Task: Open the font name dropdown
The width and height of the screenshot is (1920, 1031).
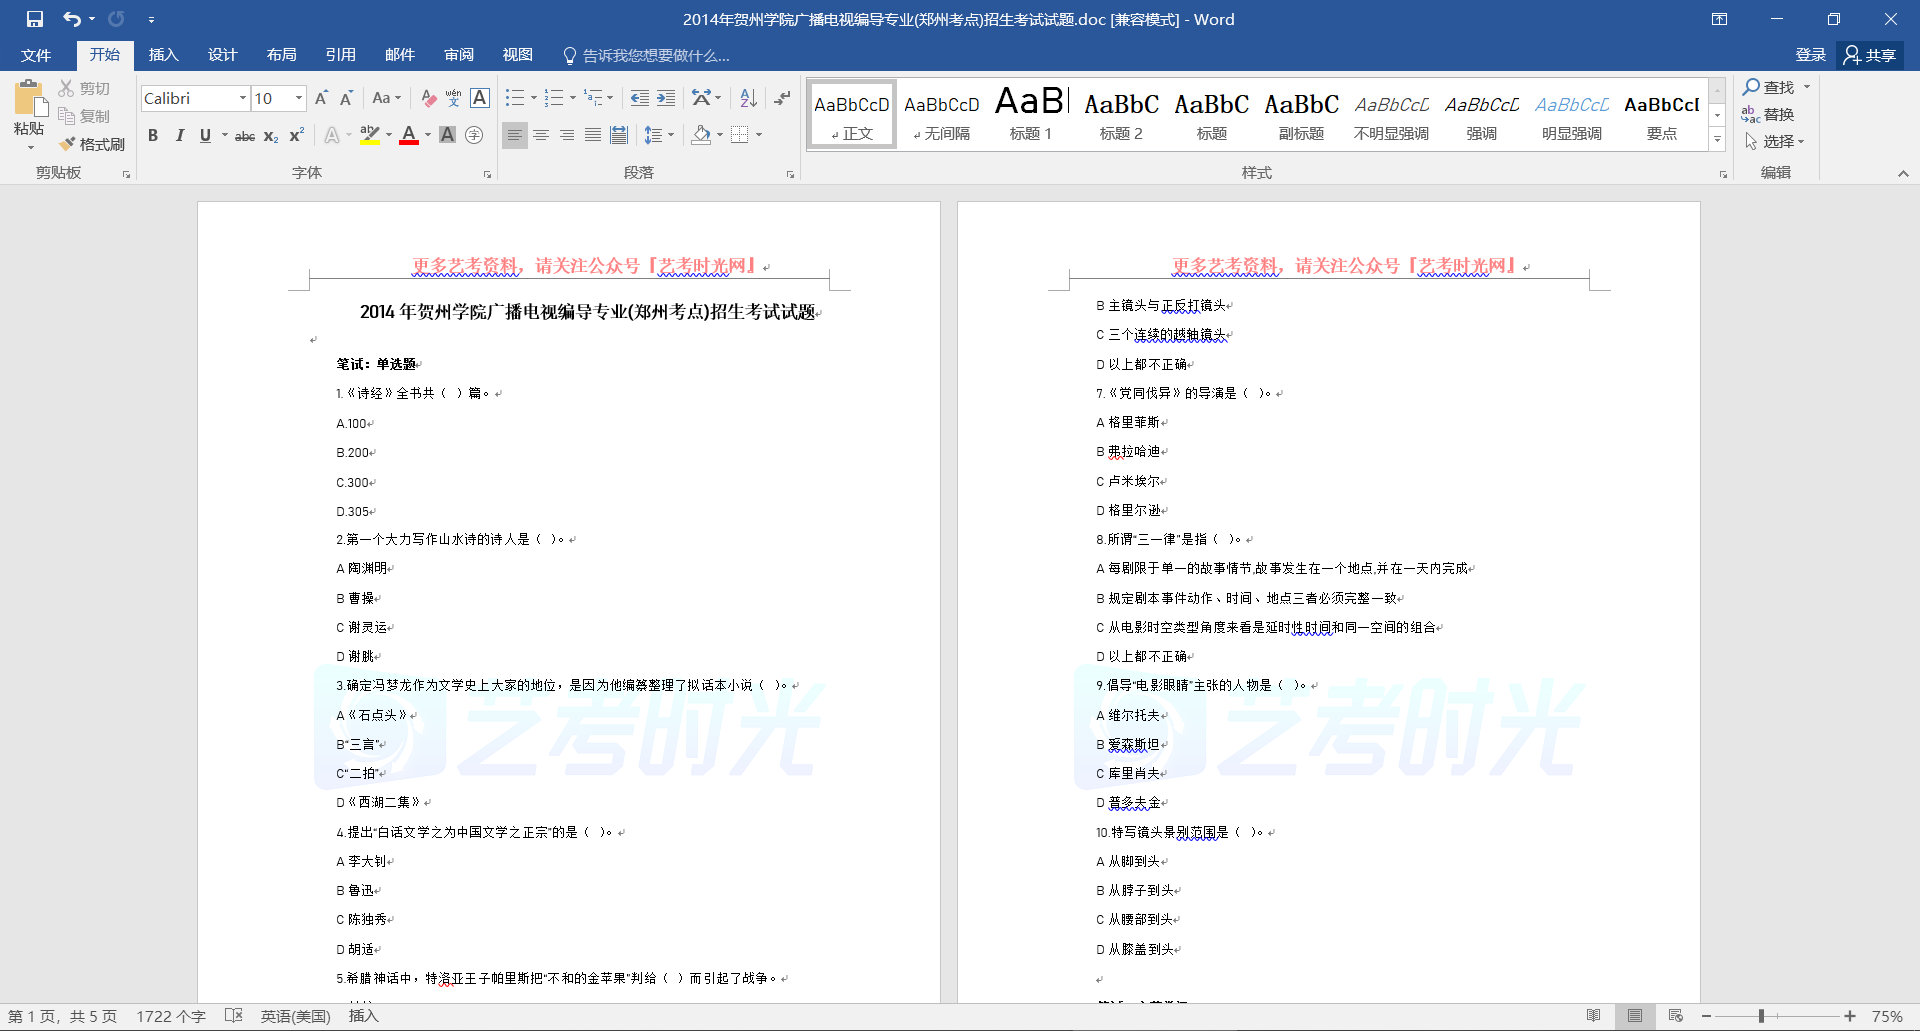Action: coord(243,98)
